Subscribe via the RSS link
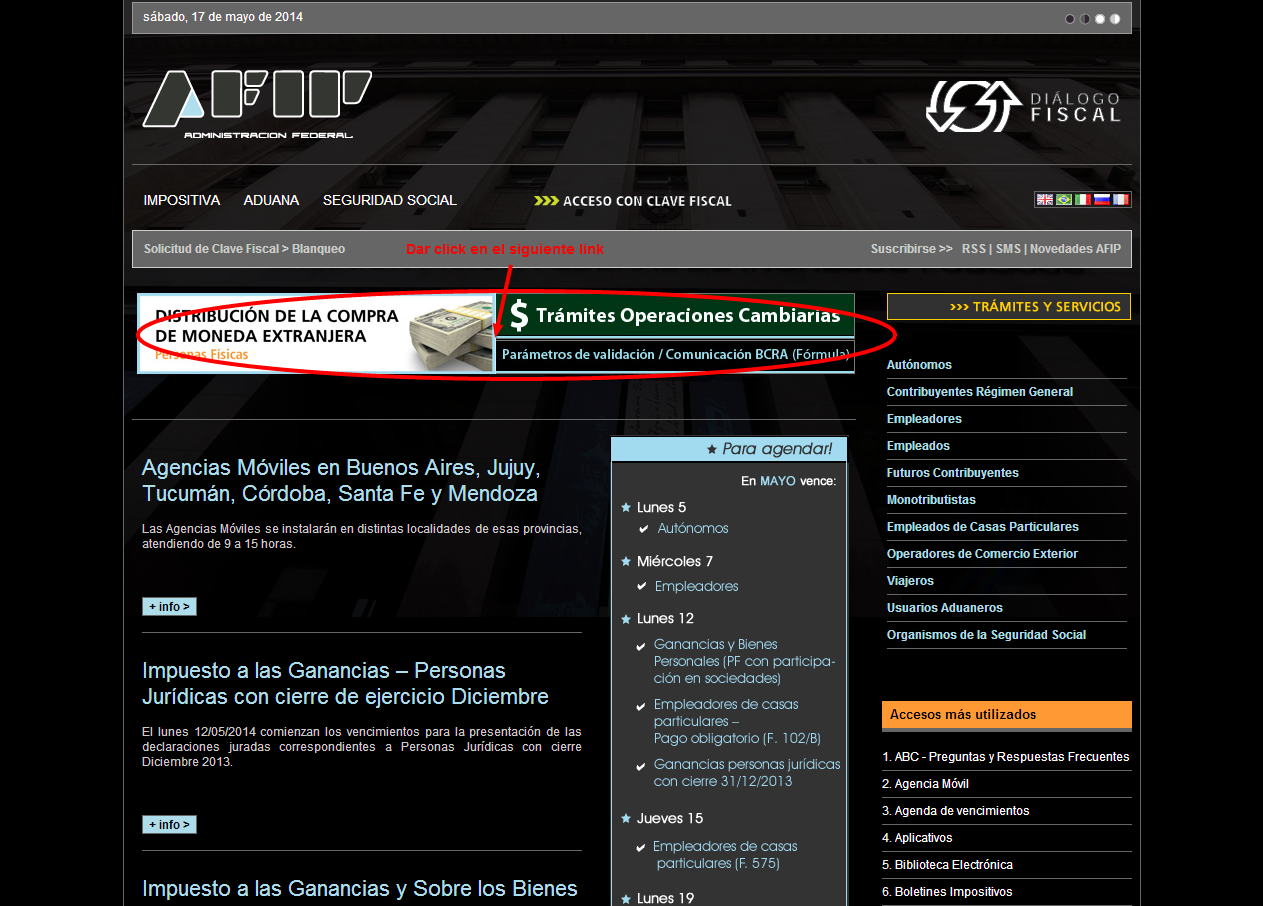 pyautogui.click(x=973, y=249)
